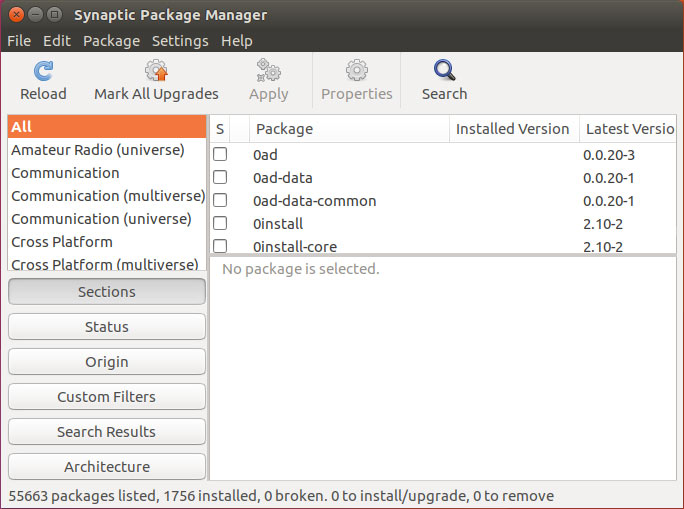Screen dimensions: 684x509
Task: Open the Settings menu
Action: coord(180,41)
